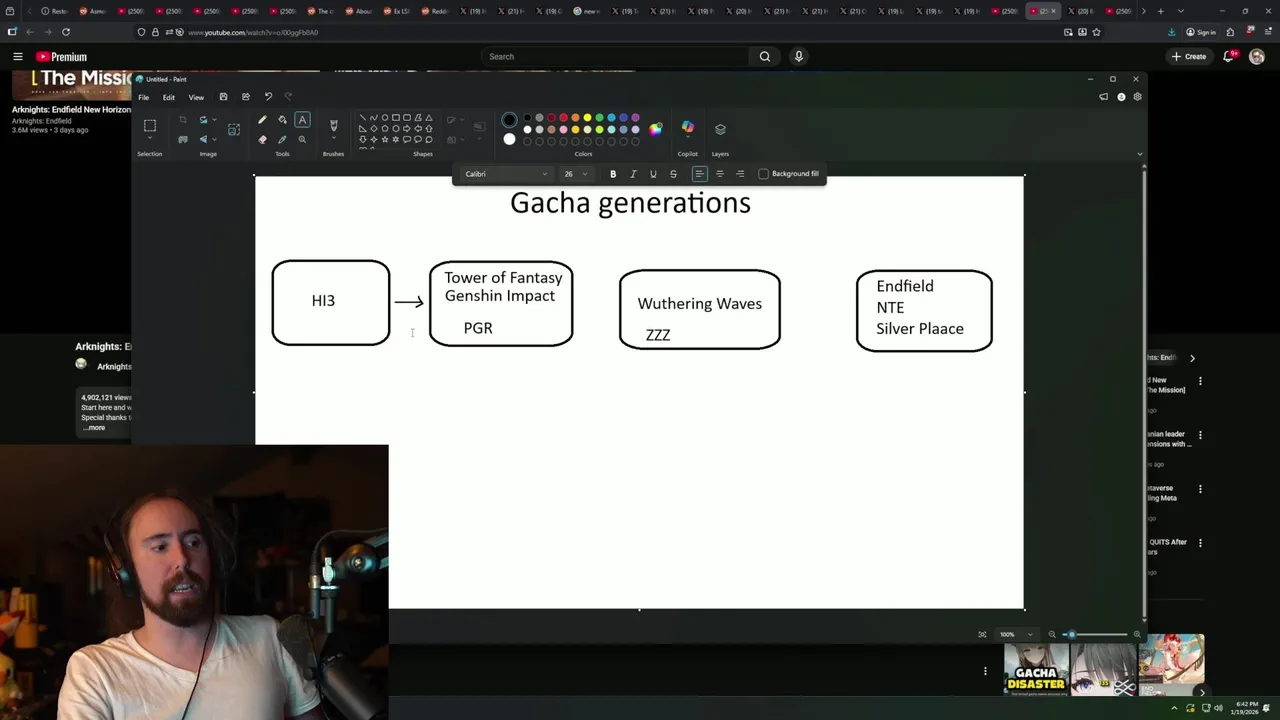
Task: Click the feedback megaphone icon in Paint
Action: pos(1103,97)
